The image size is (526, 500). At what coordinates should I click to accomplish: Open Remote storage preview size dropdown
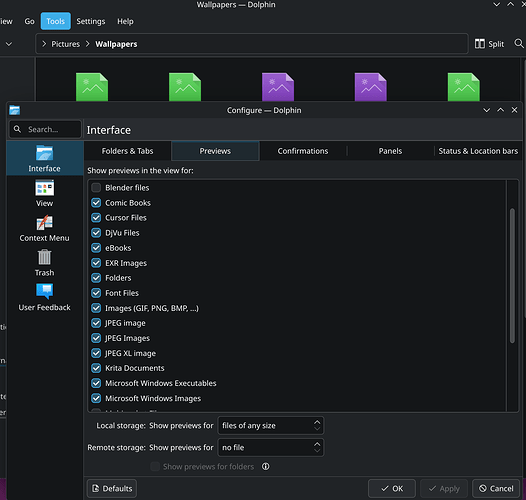(x=271, y=447)
